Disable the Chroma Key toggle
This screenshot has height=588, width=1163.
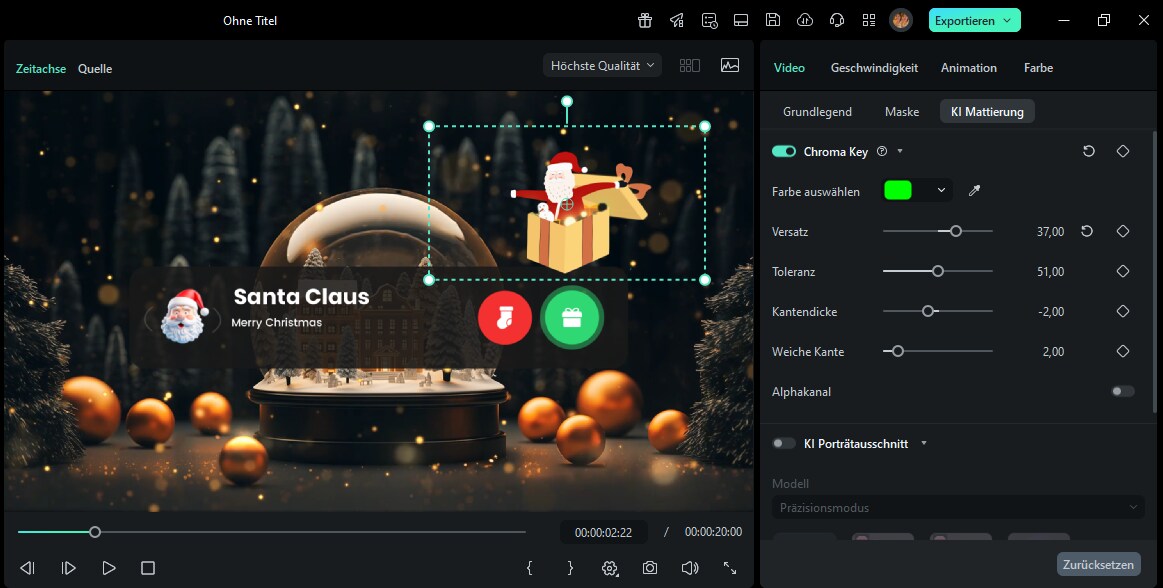pos(783,151)
